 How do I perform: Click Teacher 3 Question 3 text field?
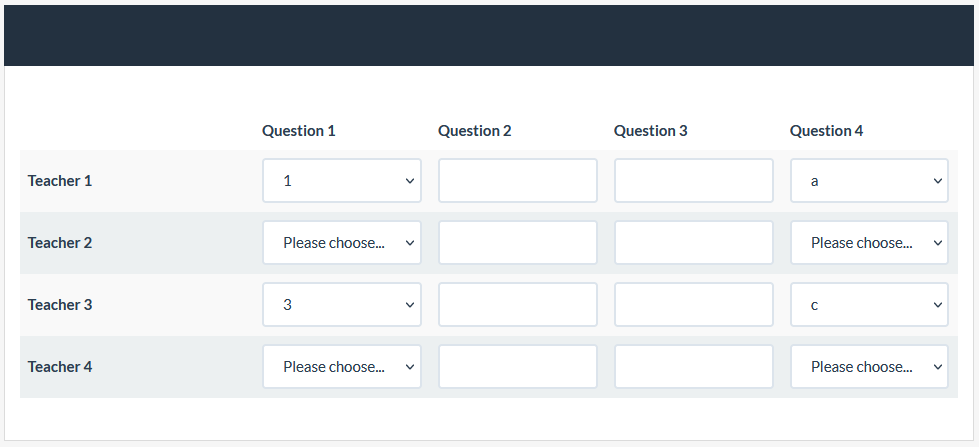pyautogui.click(x=693, y=305)
